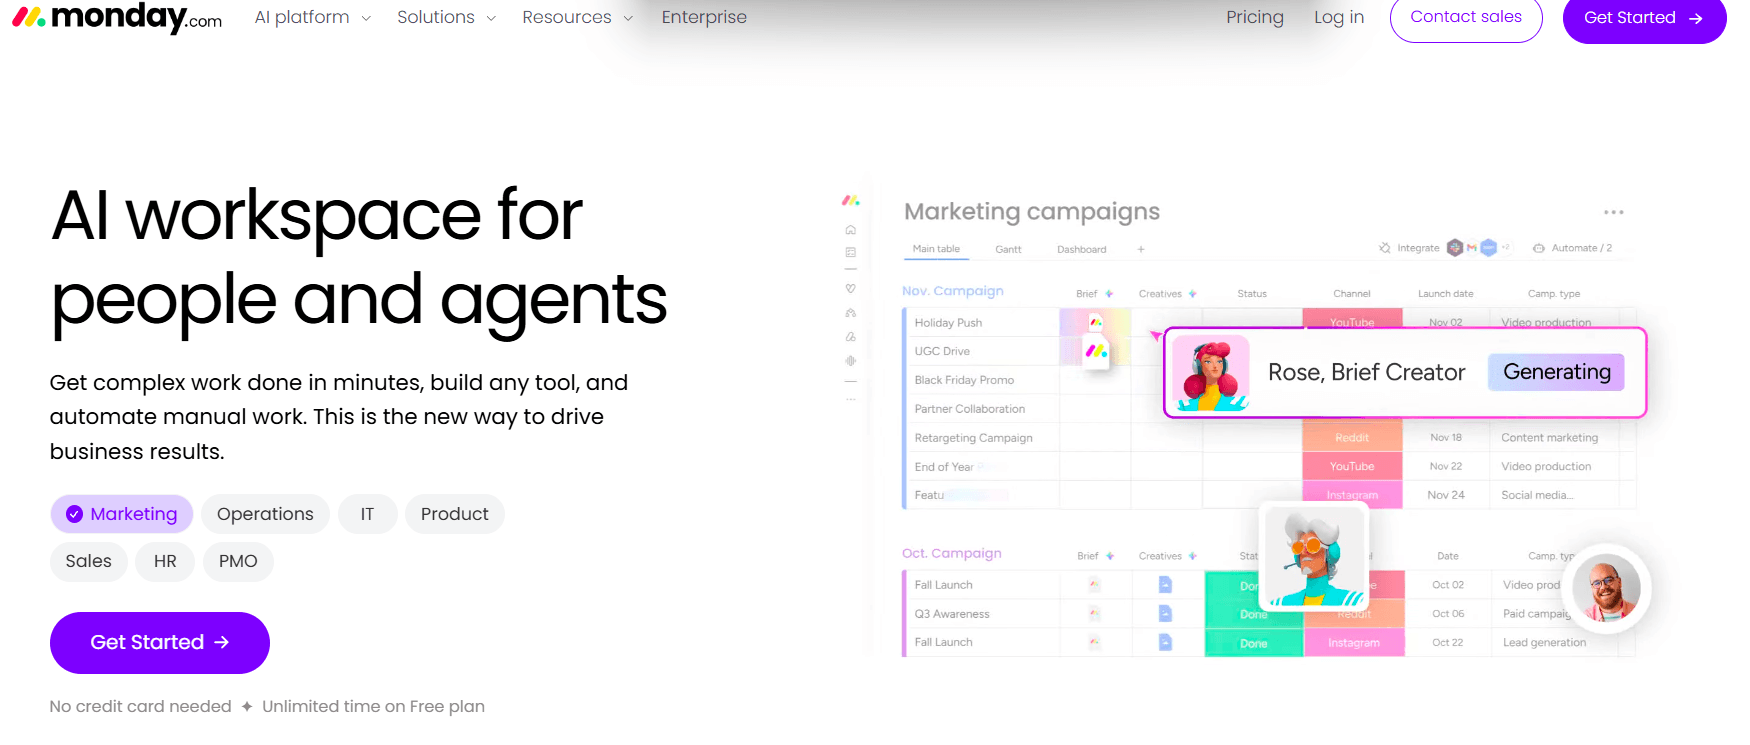Click the large Get Started button under hero
Screen dimensions: 1750x745
[160, 643]
